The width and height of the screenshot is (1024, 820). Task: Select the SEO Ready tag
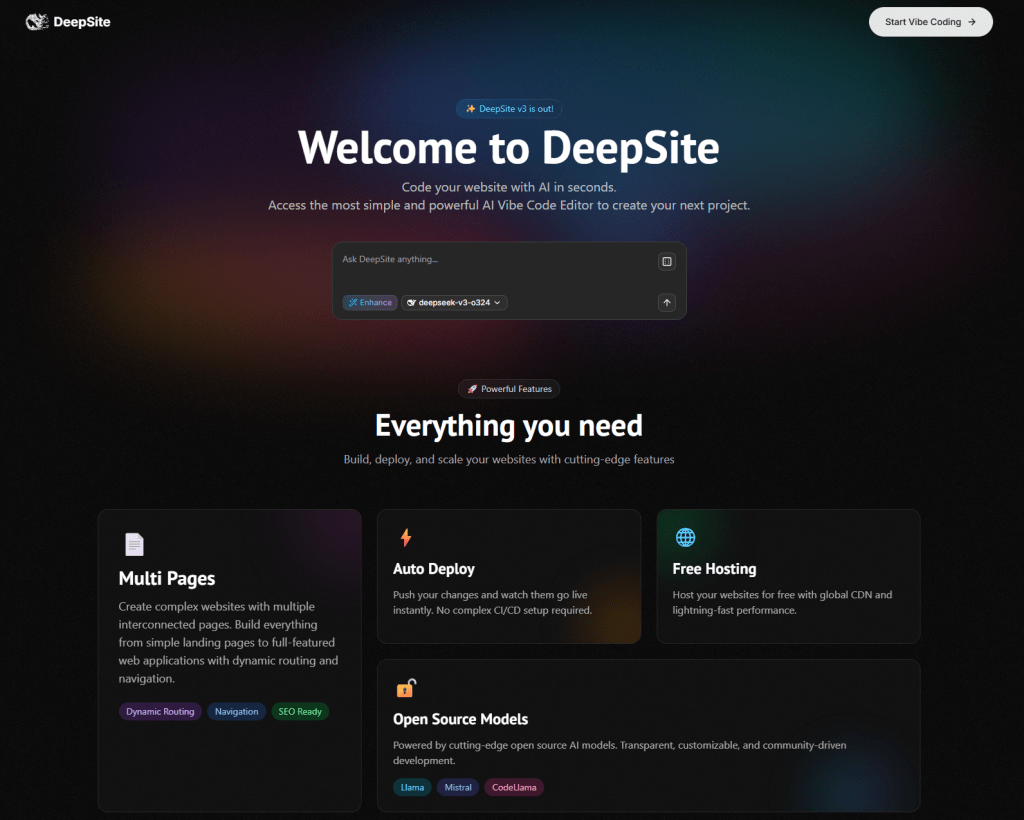click(300, 712)
